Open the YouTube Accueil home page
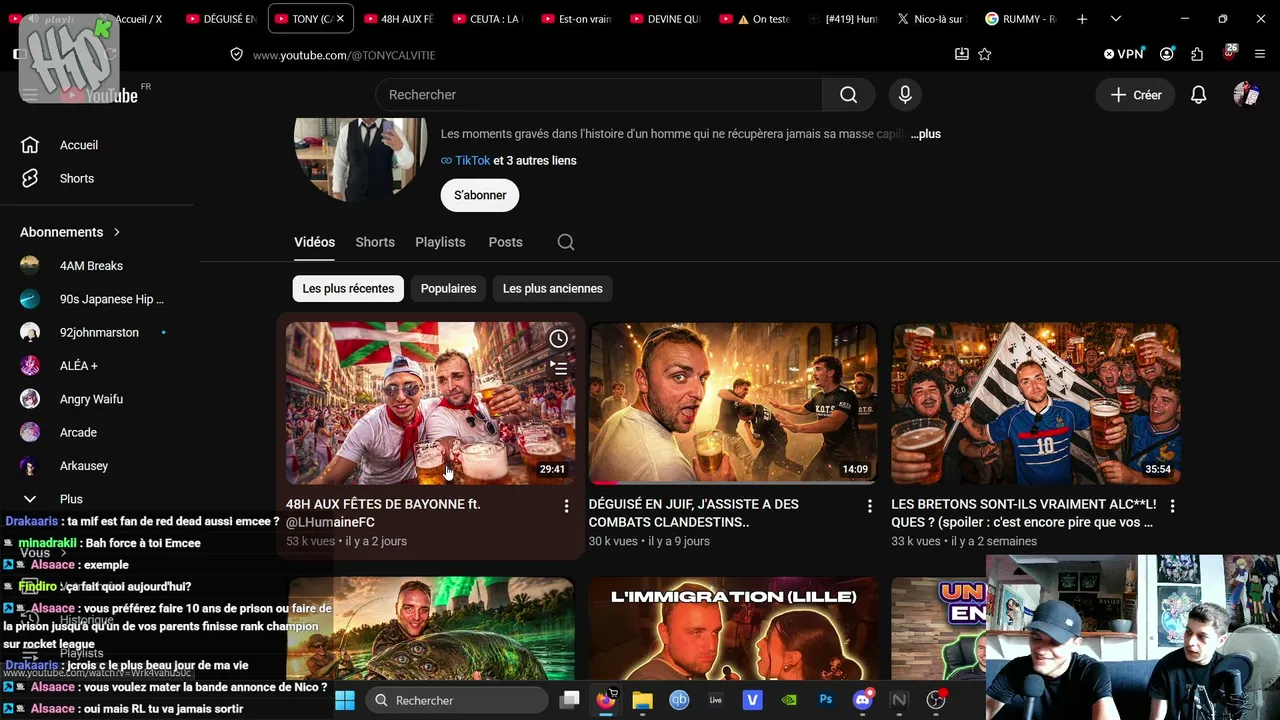Screen dimensions: 1280x720 78,145
